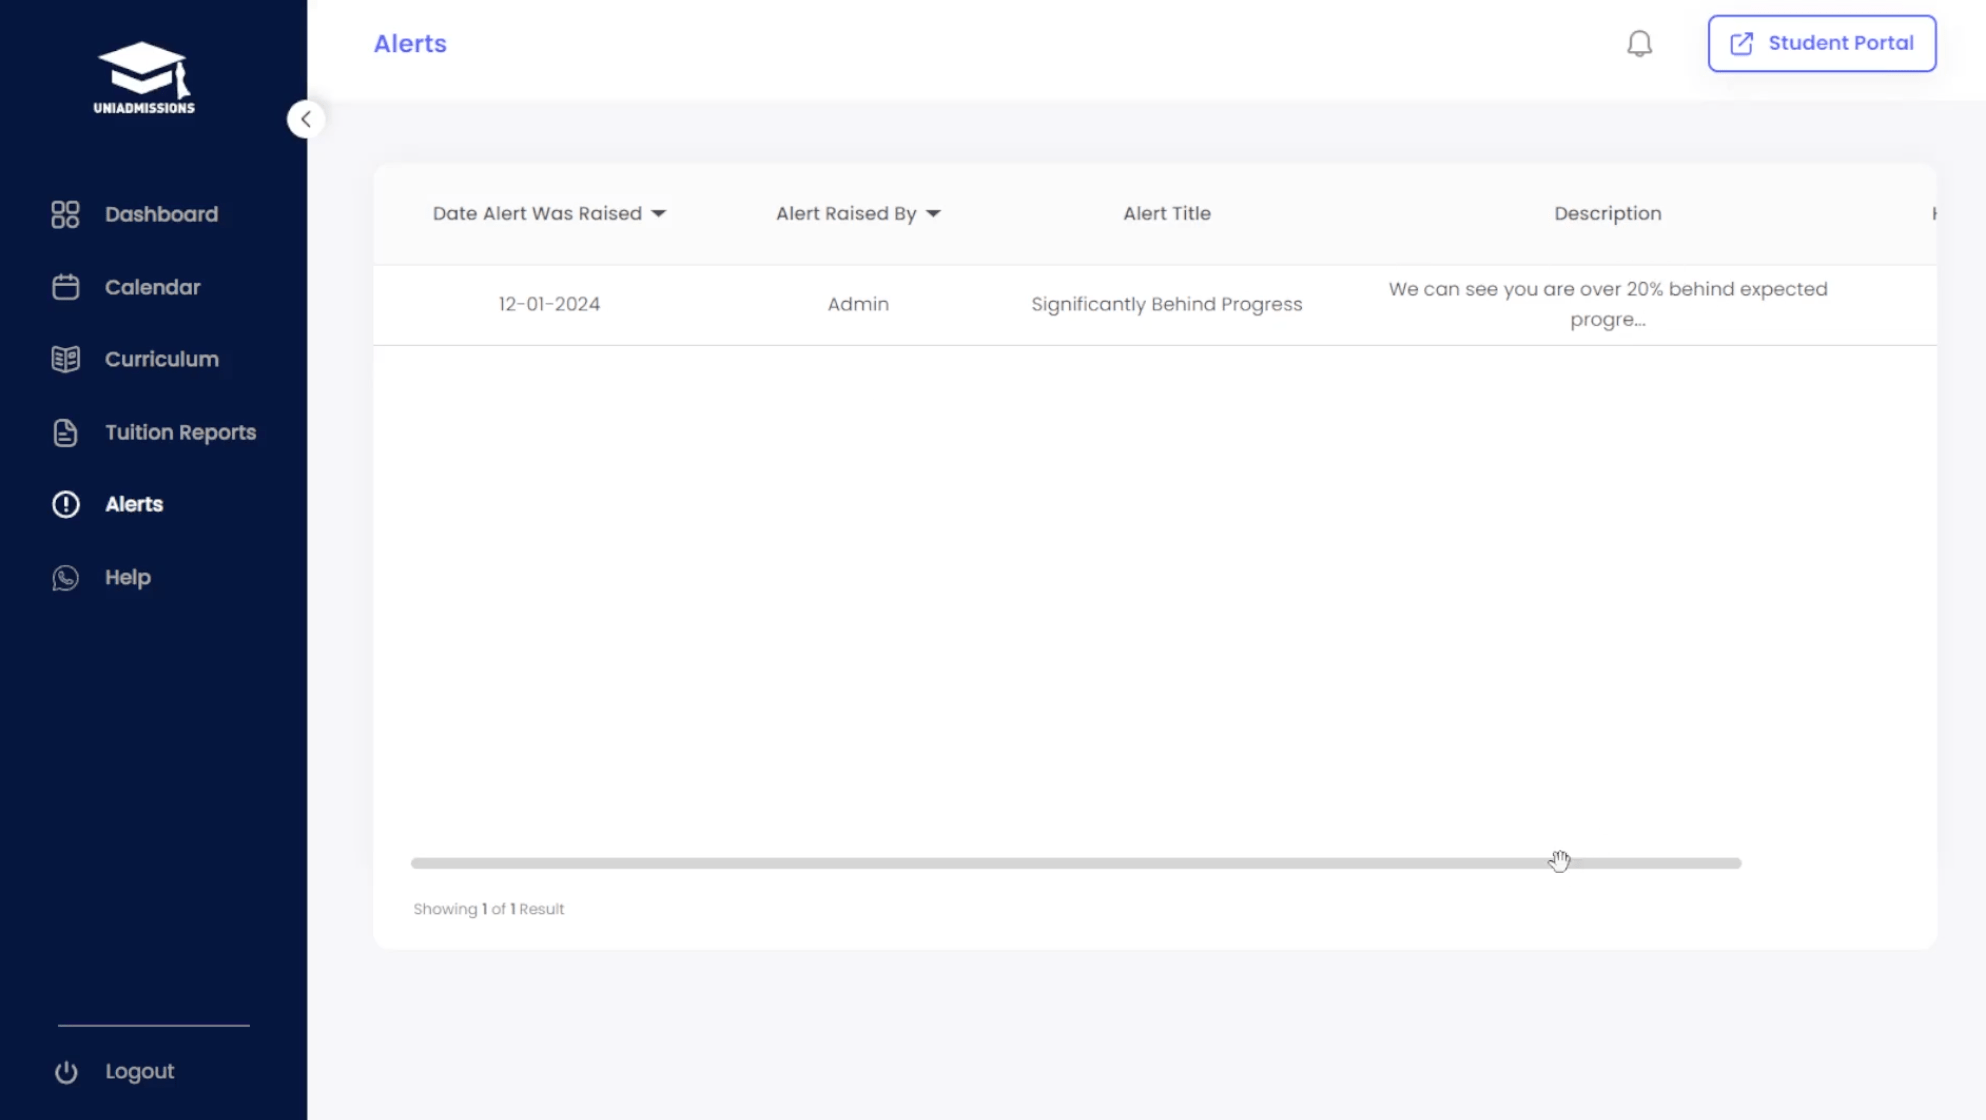Click the Logout power icon
The image size is (1986, 1120).
(x=65, y=1071)
